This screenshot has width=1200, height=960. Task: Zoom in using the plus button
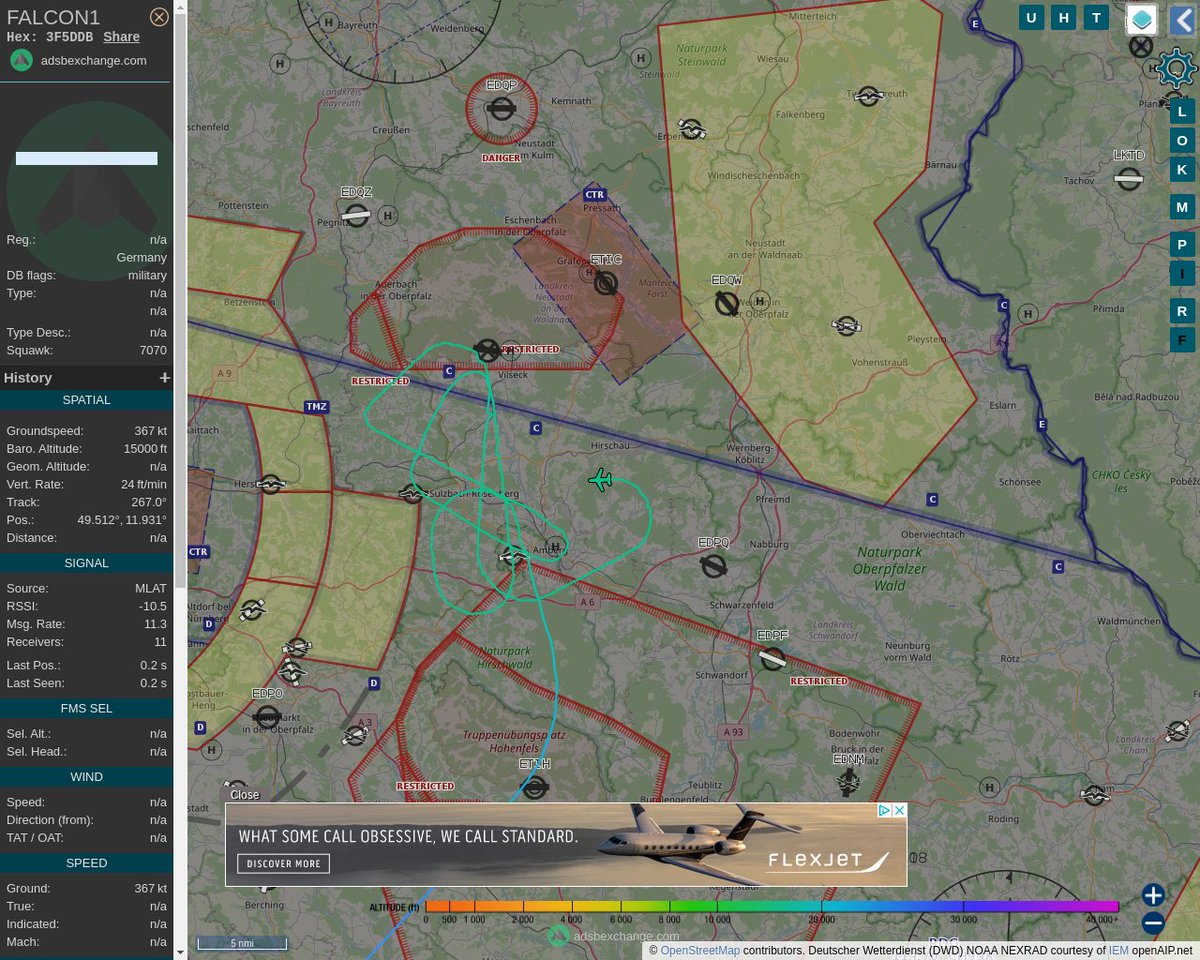pyautogui.click(x=1152, y=894)
